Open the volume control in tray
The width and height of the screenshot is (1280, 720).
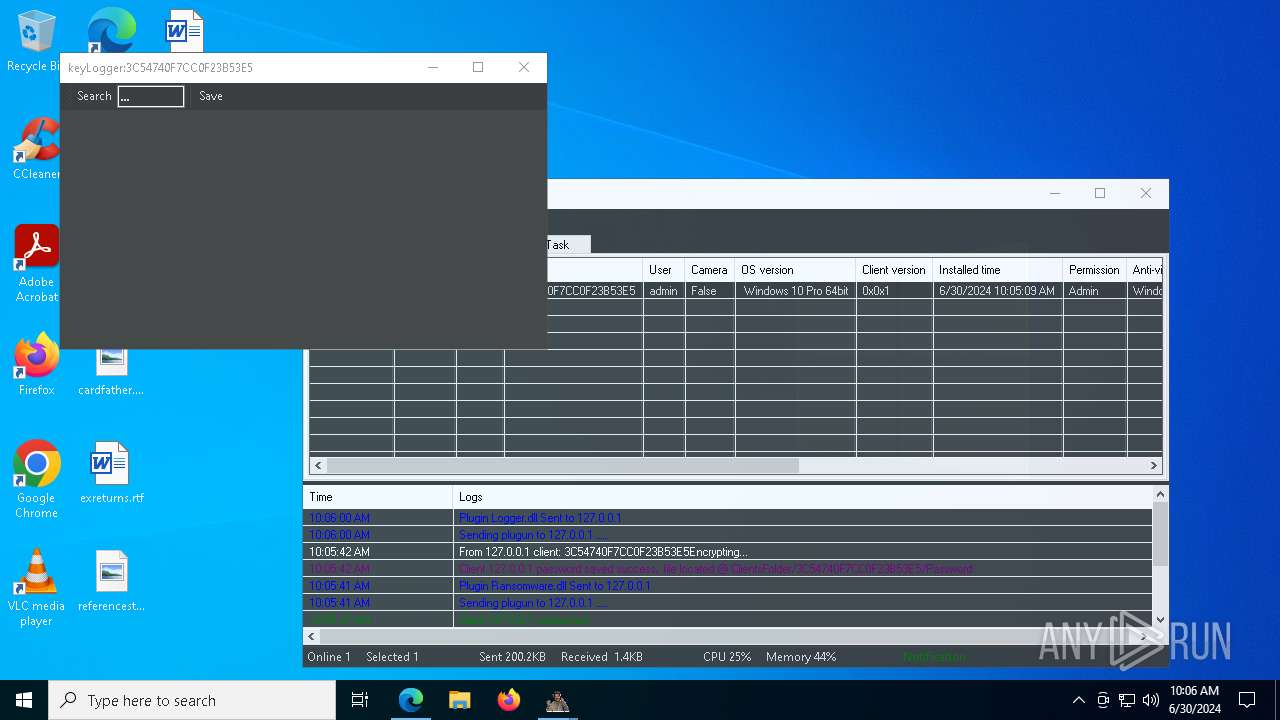point(1151,700)
